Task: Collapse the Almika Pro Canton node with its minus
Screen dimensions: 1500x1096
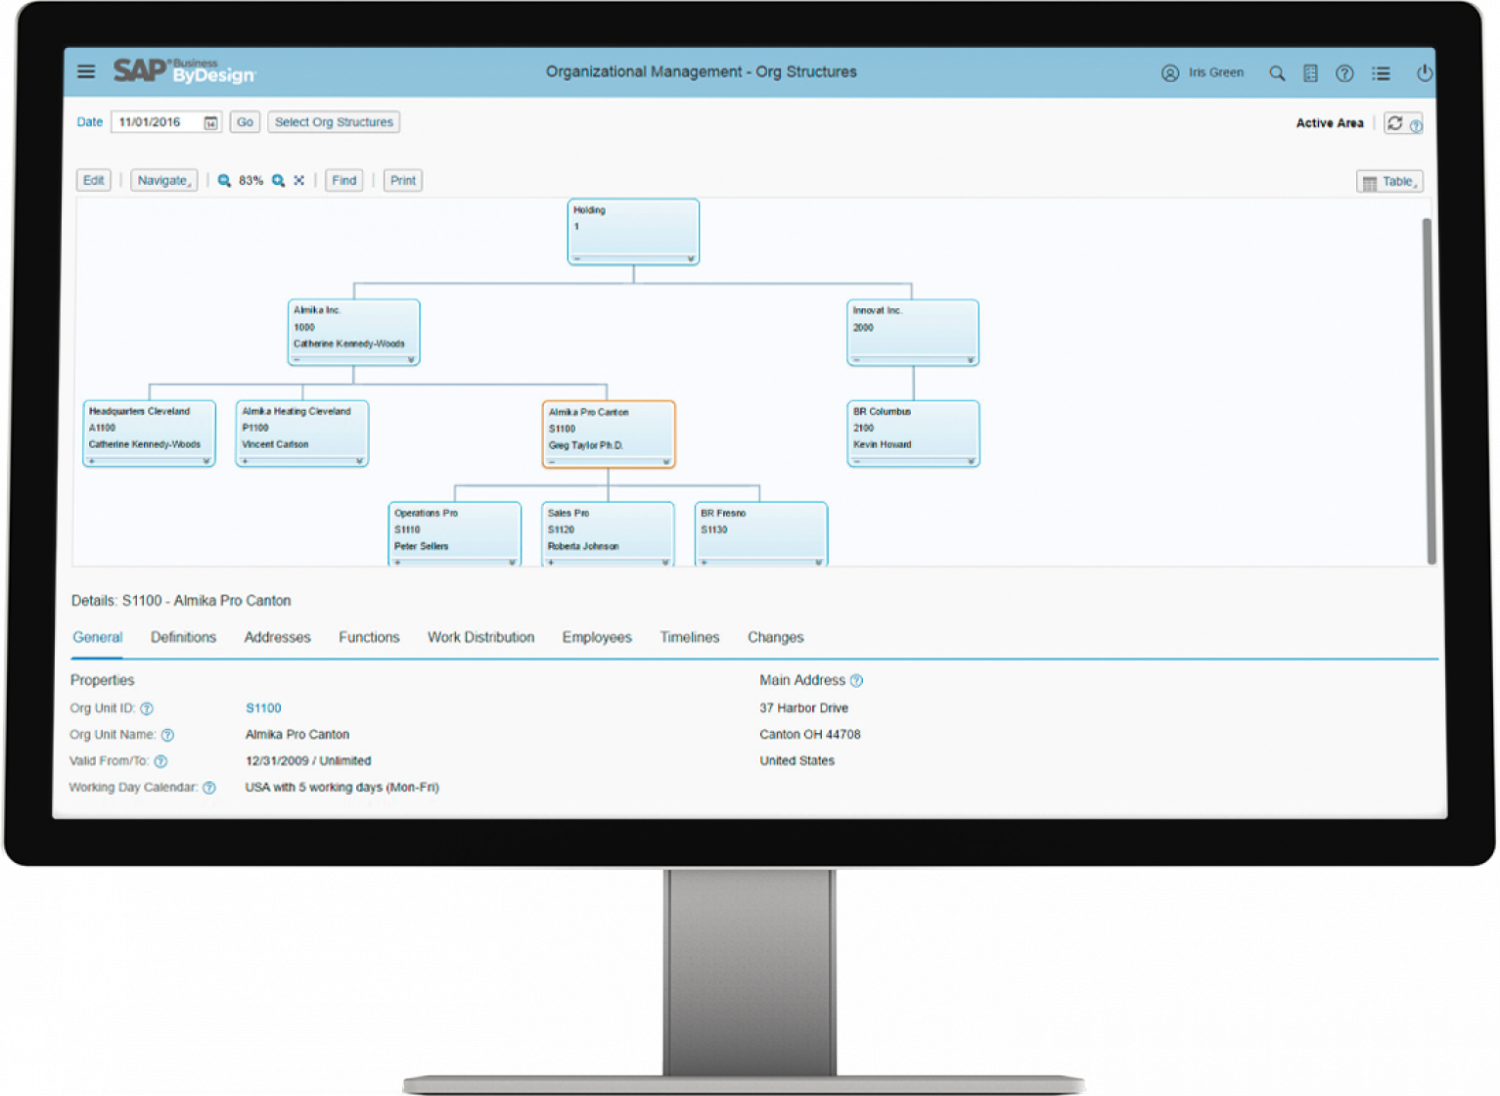Action: (552, 462)
